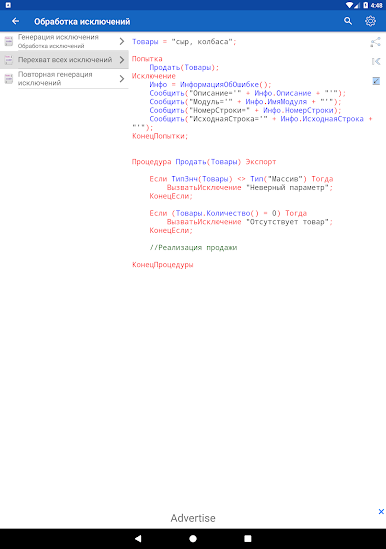Tap Android back navigation button

click(138, 538)
